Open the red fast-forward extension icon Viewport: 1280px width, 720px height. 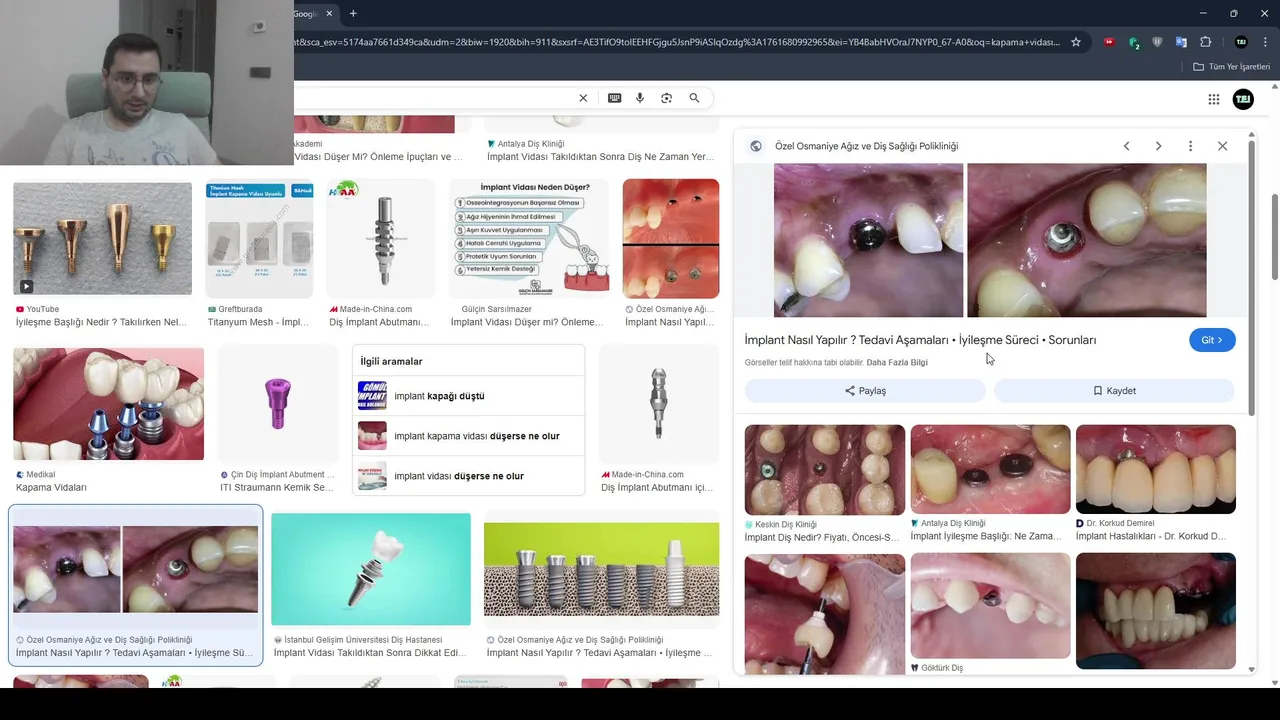pyautogui.click(x=1109, y=42)
